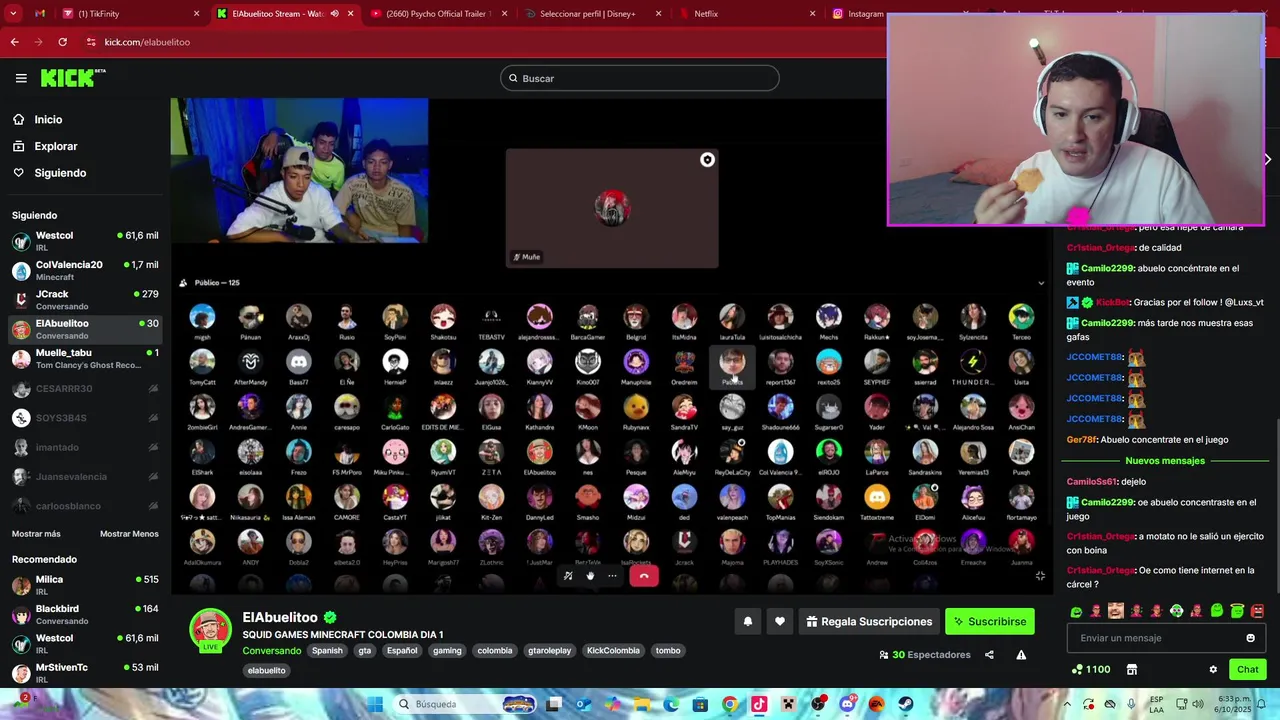Click the mute microphone icon in call bar
This screenshot has width=1280, height=720.
coord(567,575)
